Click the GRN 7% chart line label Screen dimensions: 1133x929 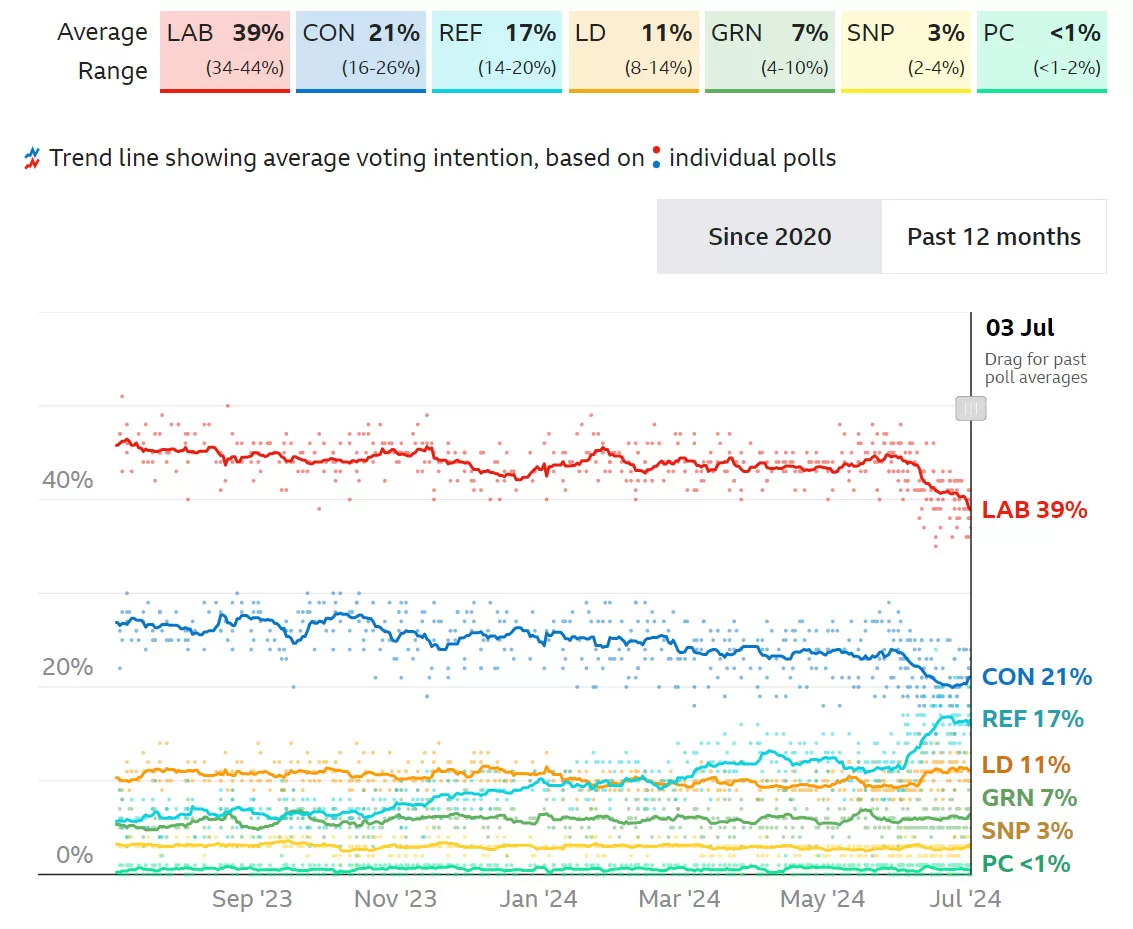(1029, 798)
